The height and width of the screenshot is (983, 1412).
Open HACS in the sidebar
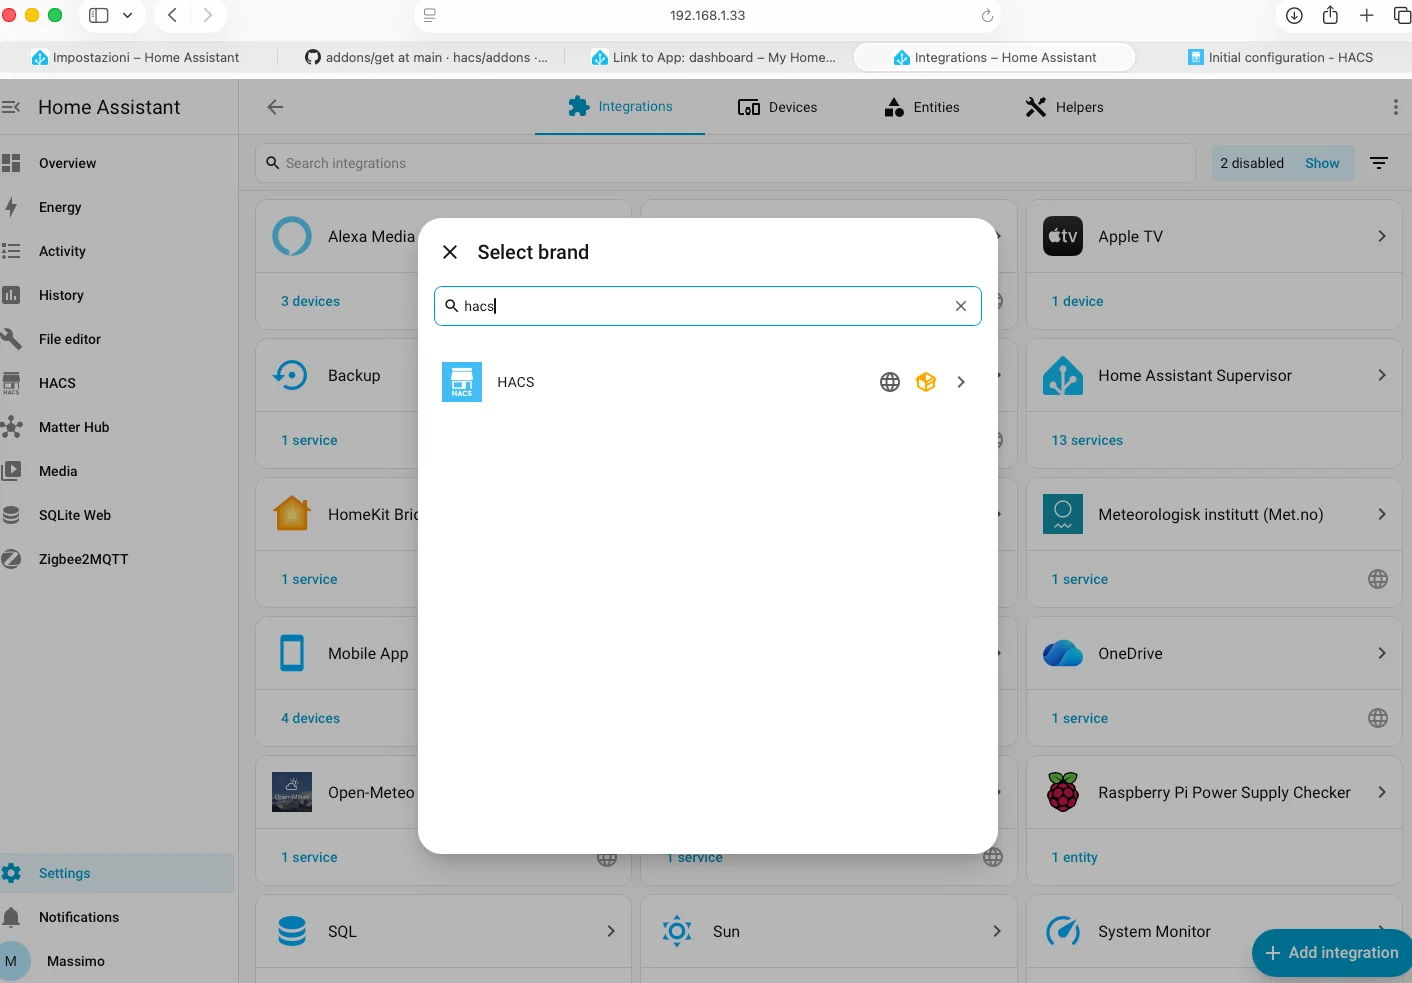118,383
